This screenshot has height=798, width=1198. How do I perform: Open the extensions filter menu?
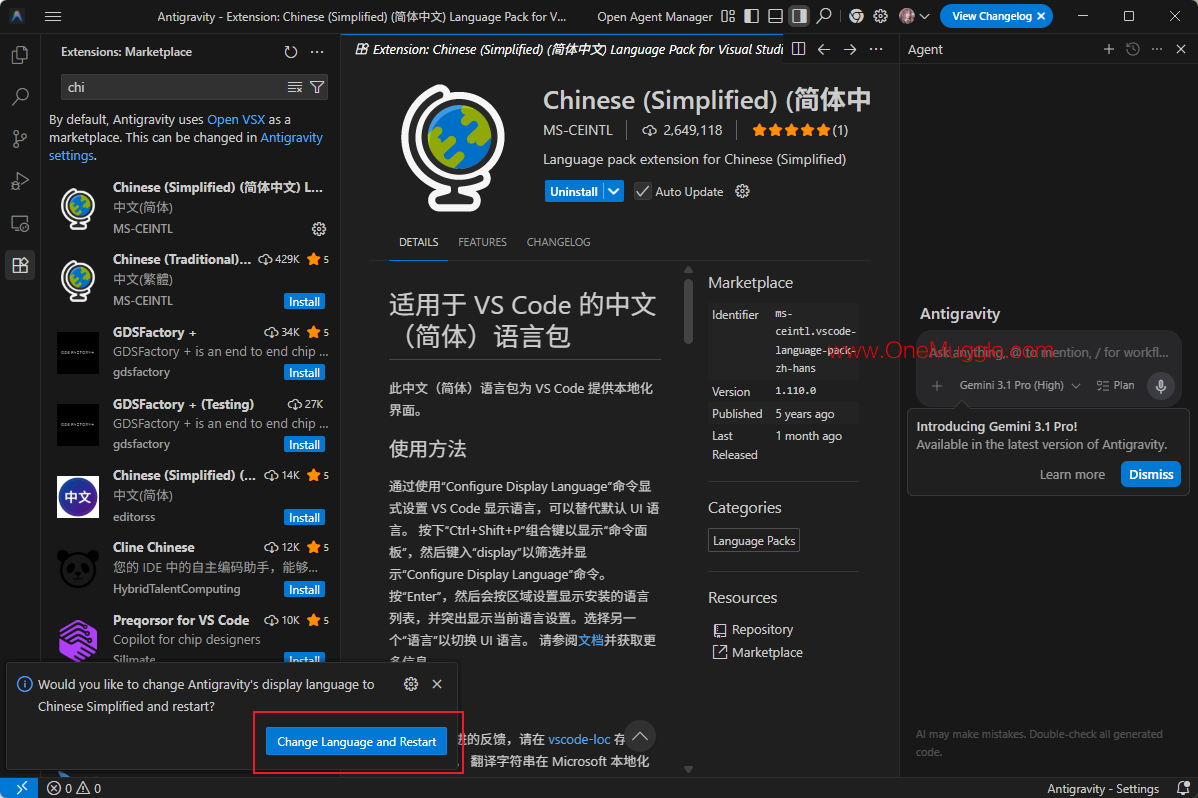coord(317,87)
